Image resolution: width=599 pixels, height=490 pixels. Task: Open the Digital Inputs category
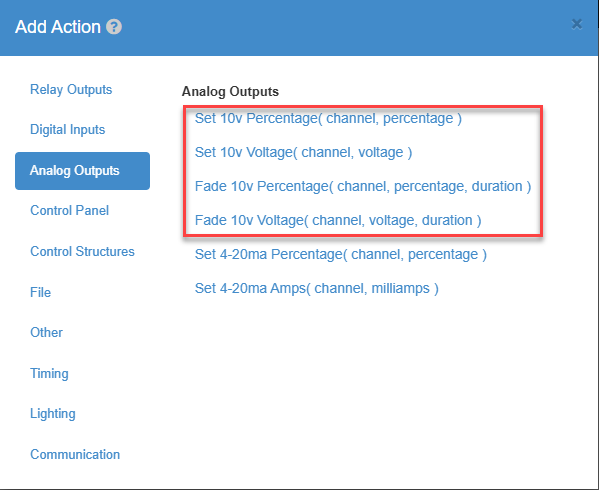tap(68, 129)
